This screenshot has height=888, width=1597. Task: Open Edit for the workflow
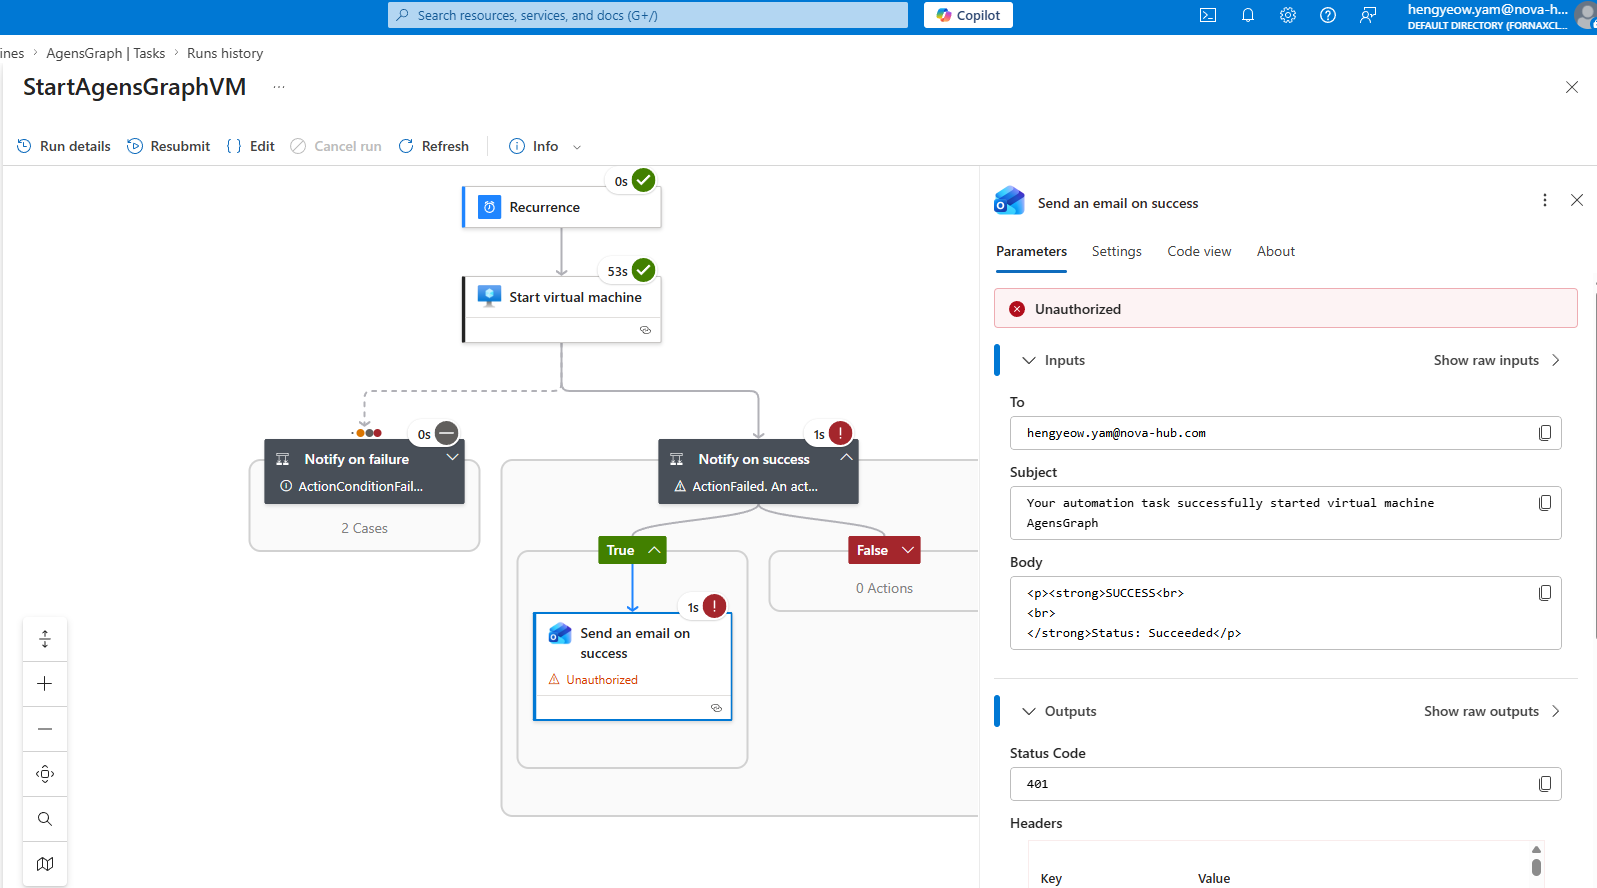tap(251, 146)
